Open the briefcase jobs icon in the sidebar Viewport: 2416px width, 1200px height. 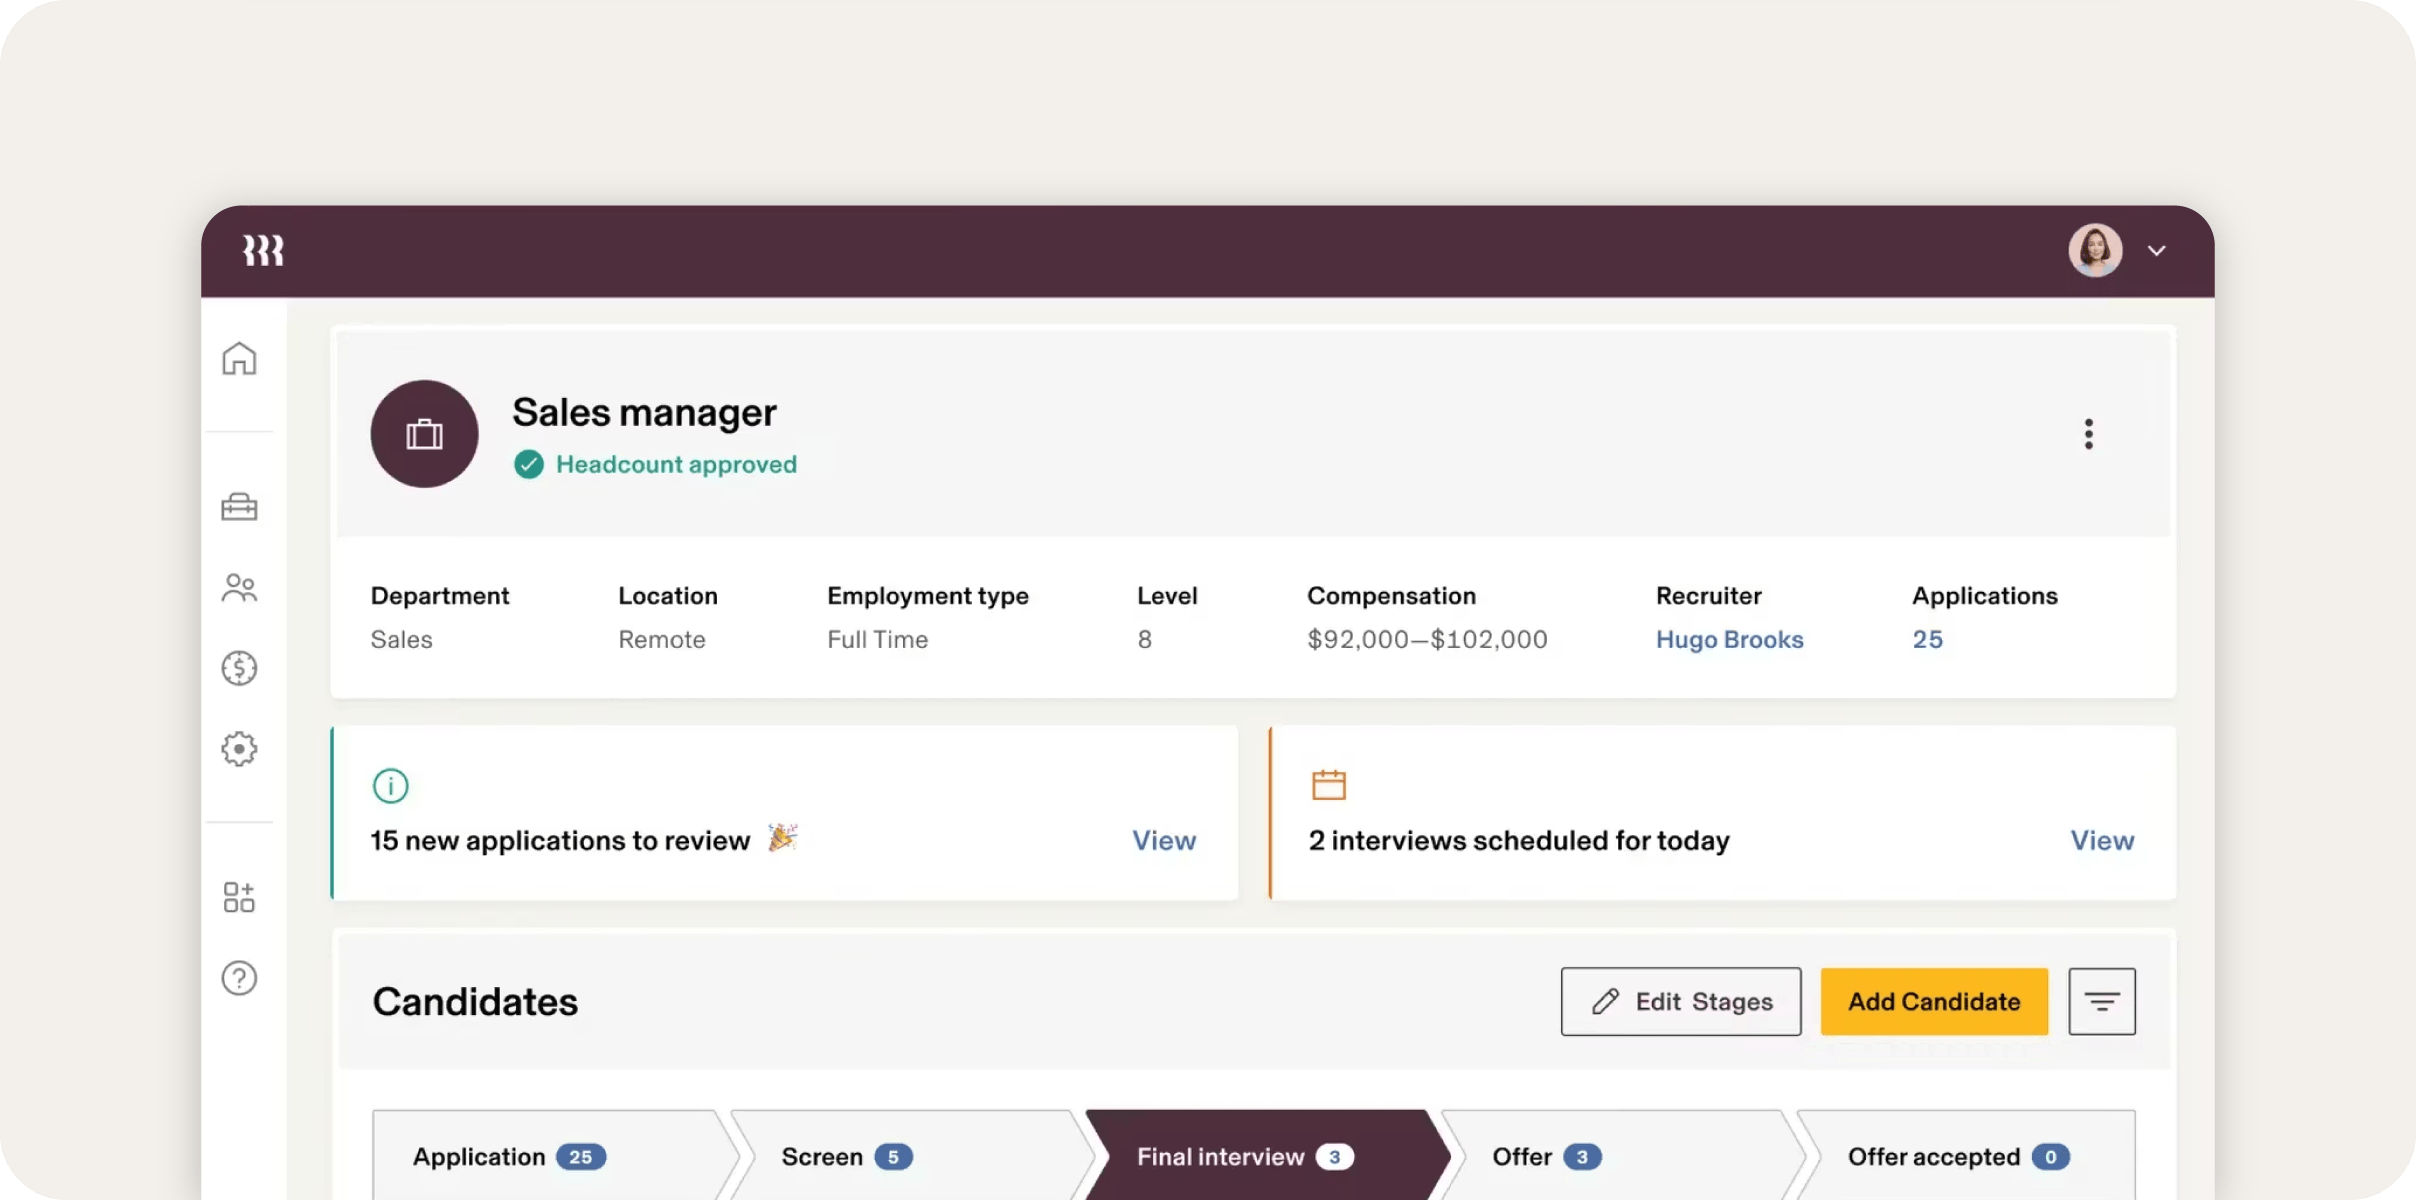pyautogui.click(x=239, y=507)
